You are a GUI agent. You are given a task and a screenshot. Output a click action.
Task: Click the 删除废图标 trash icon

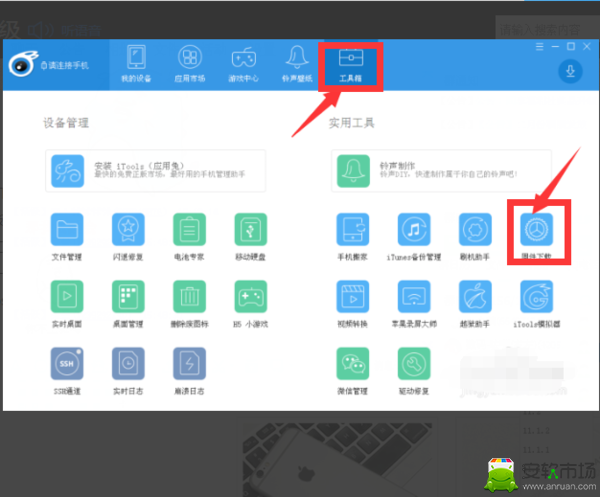click(189, 297)
